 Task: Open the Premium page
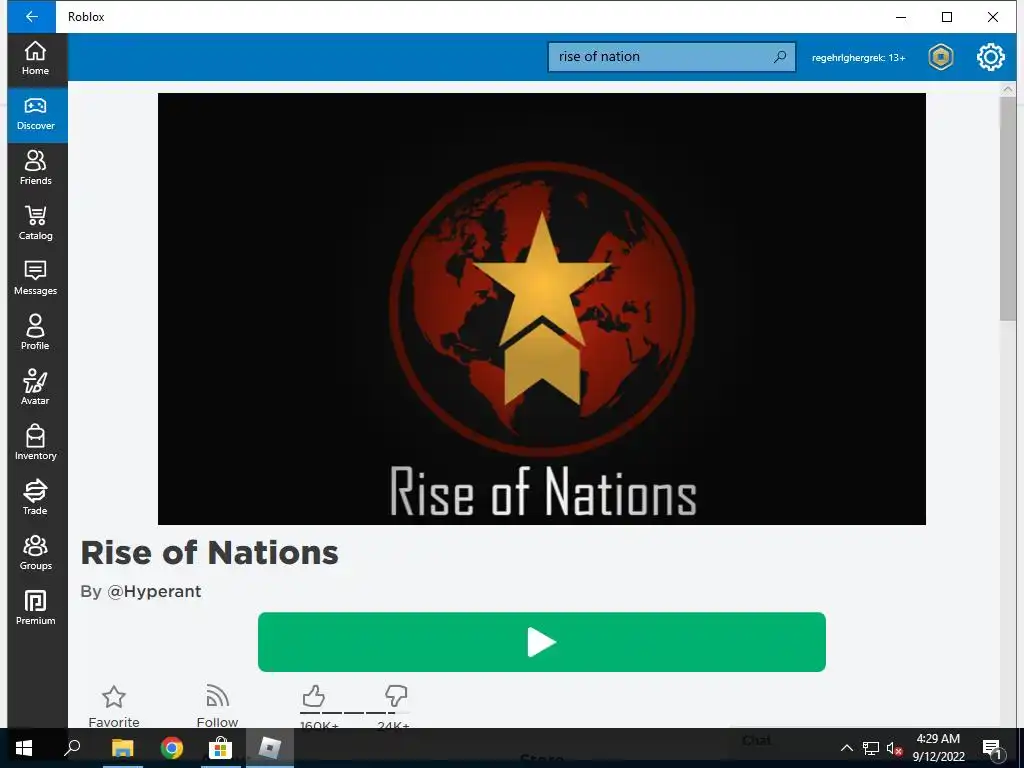[36, 608]
